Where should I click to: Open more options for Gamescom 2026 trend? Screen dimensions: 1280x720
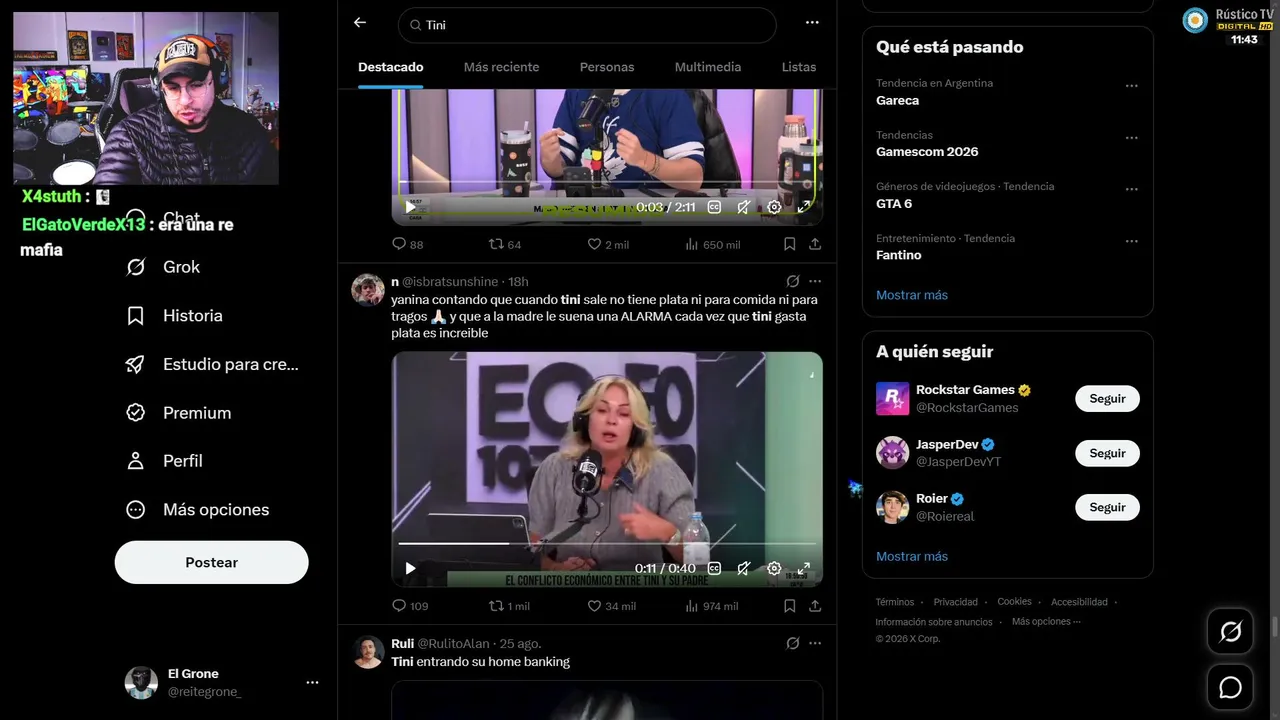1132,138
